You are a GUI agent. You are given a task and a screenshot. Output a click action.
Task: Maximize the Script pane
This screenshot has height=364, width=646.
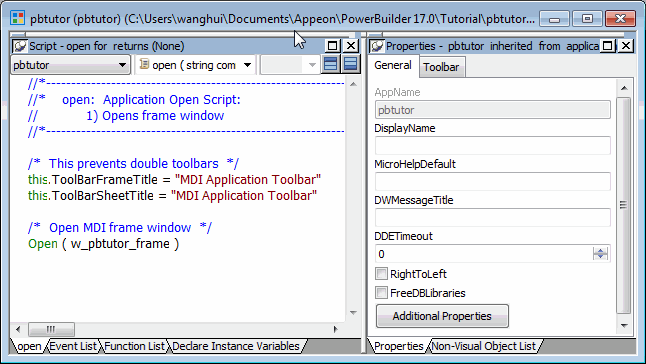click(332, 46)
